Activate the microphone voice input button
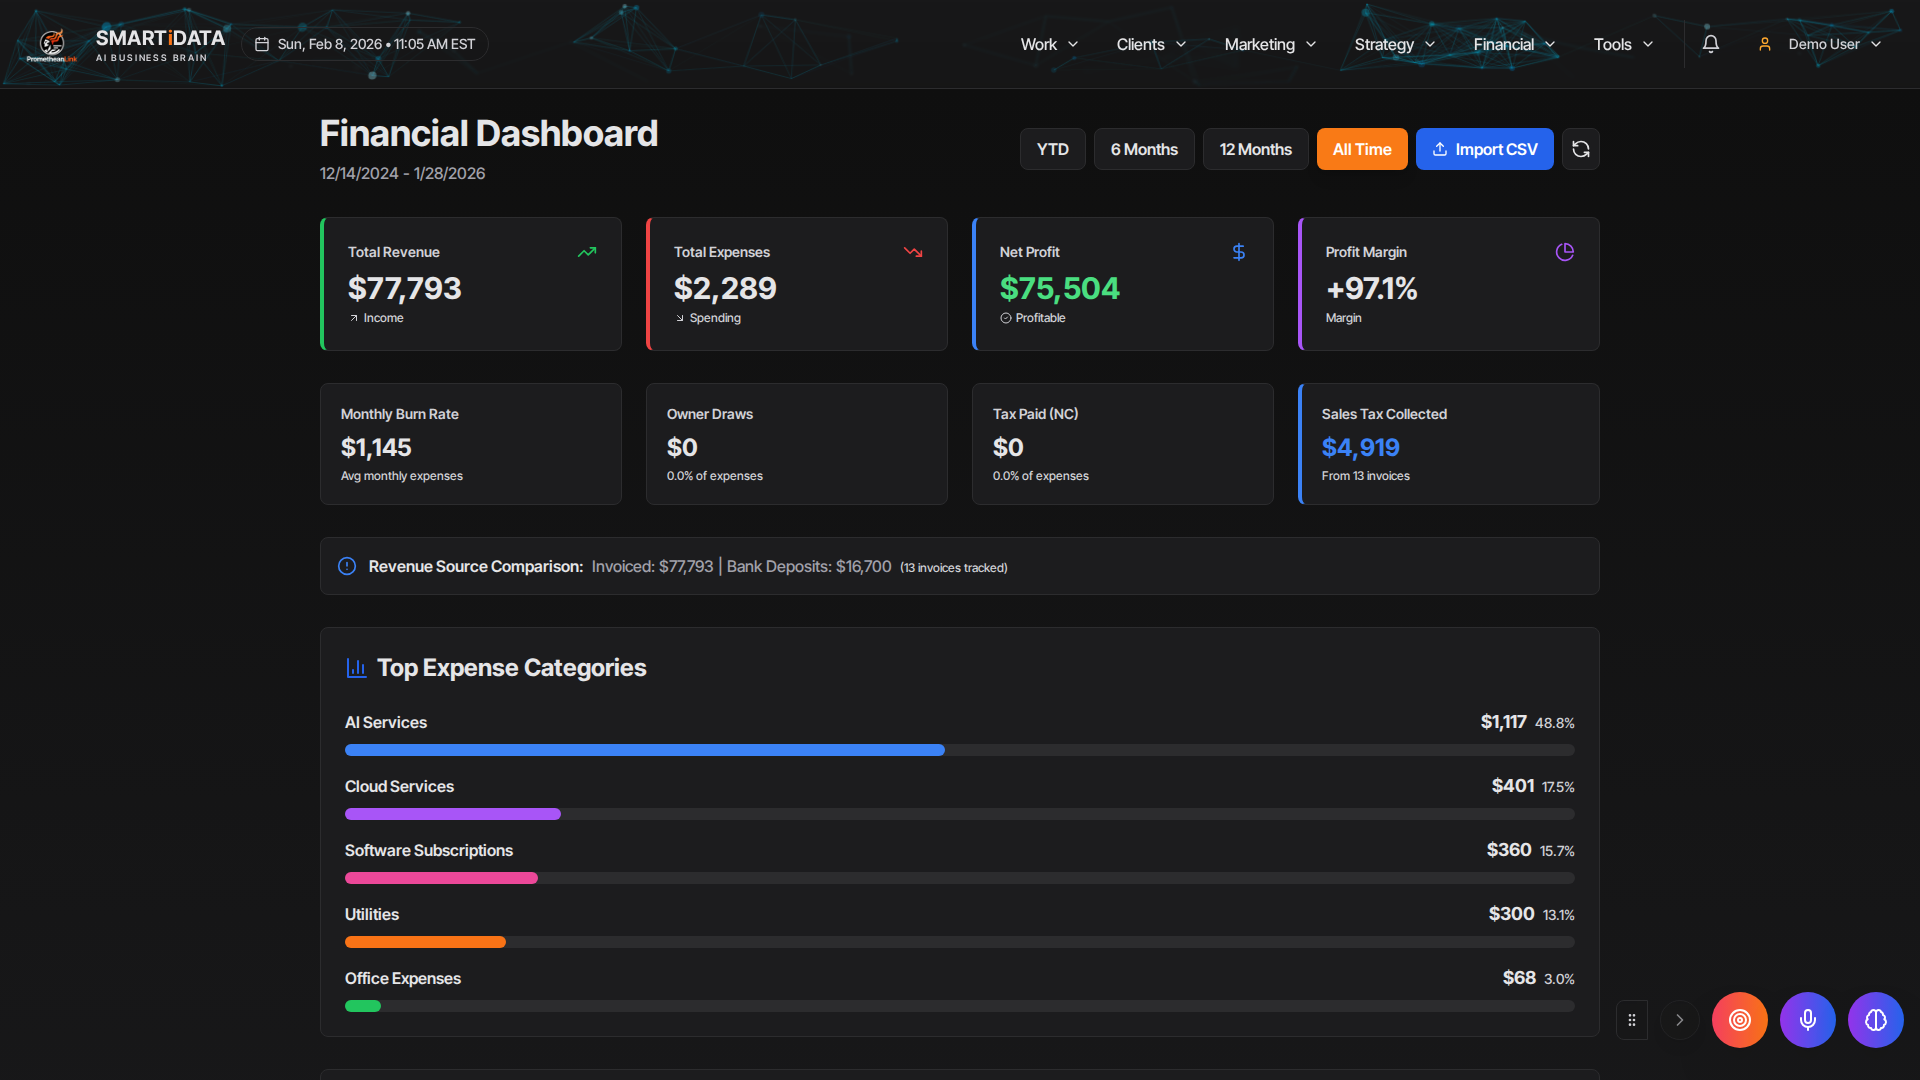The width and height of the screenshot is (1920, 1080). 1807,1020
